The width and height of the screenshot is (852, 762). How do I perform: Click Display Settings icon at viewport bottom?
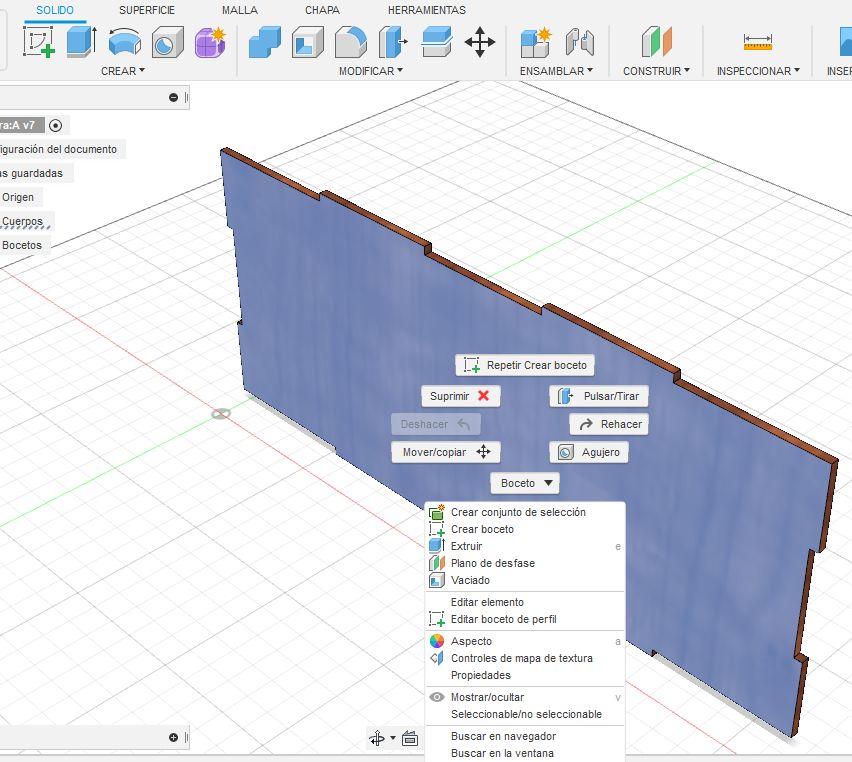(x=410, y=738)
